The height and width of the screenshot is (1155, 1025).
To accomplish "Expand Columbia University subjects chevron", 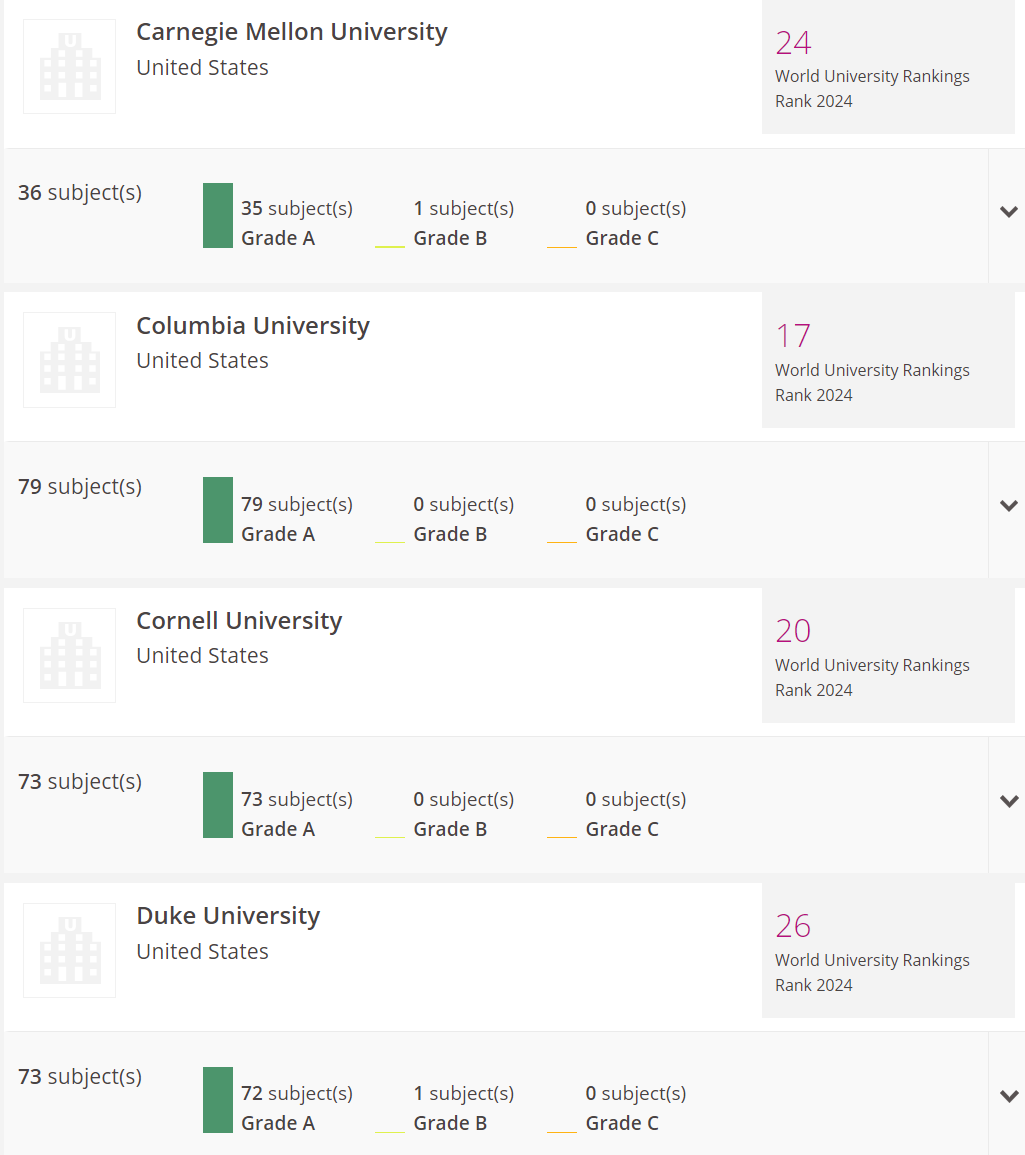I will click(1009, 506).
